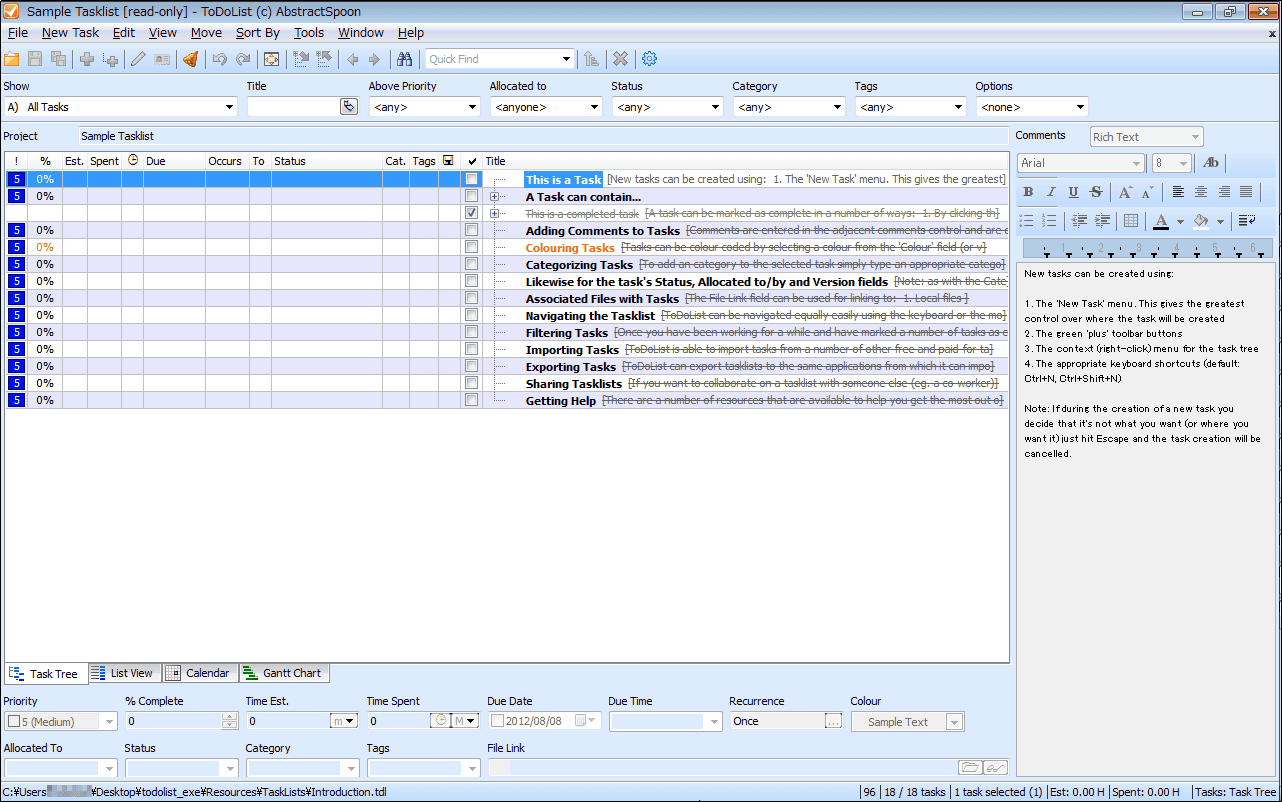Screen dimensions: 1282x802
Task: Click the Save Tasklist floppy disk icon
Action: coord(35,59)
